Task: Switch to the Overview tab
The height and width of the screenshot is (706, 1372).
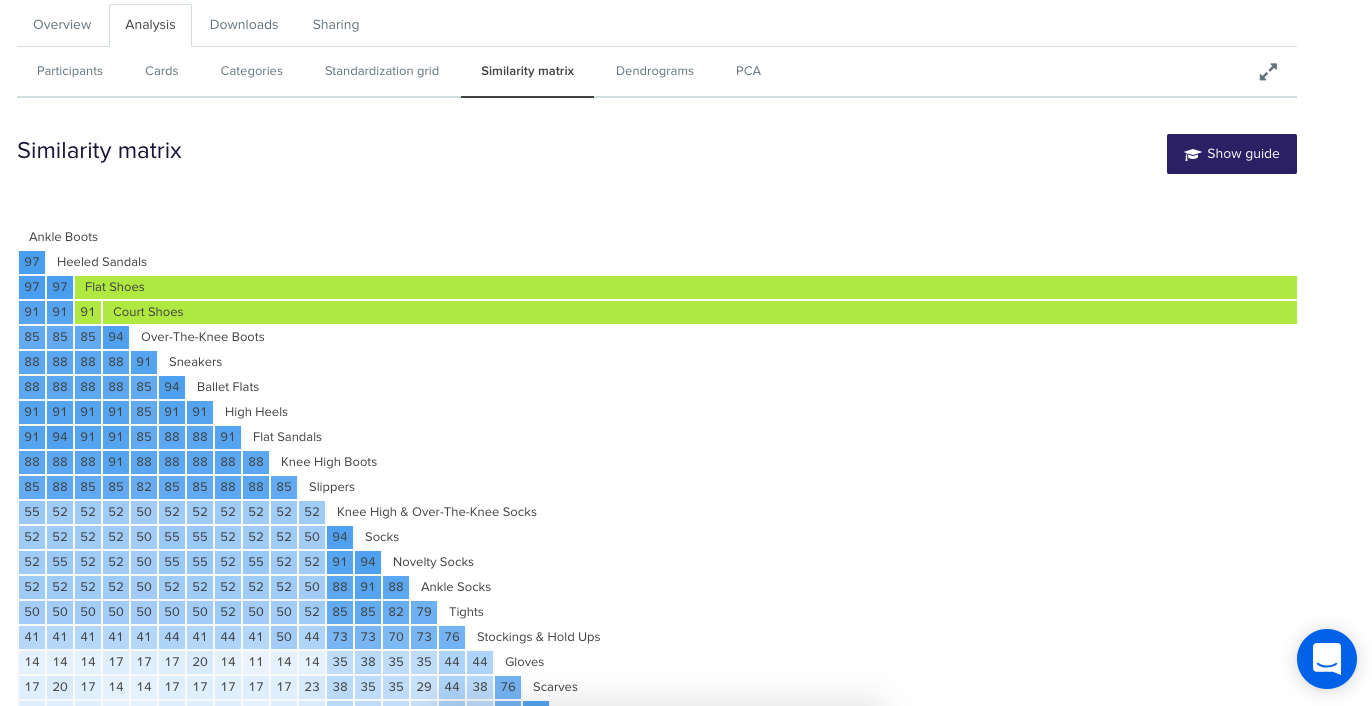Action: 62,24
